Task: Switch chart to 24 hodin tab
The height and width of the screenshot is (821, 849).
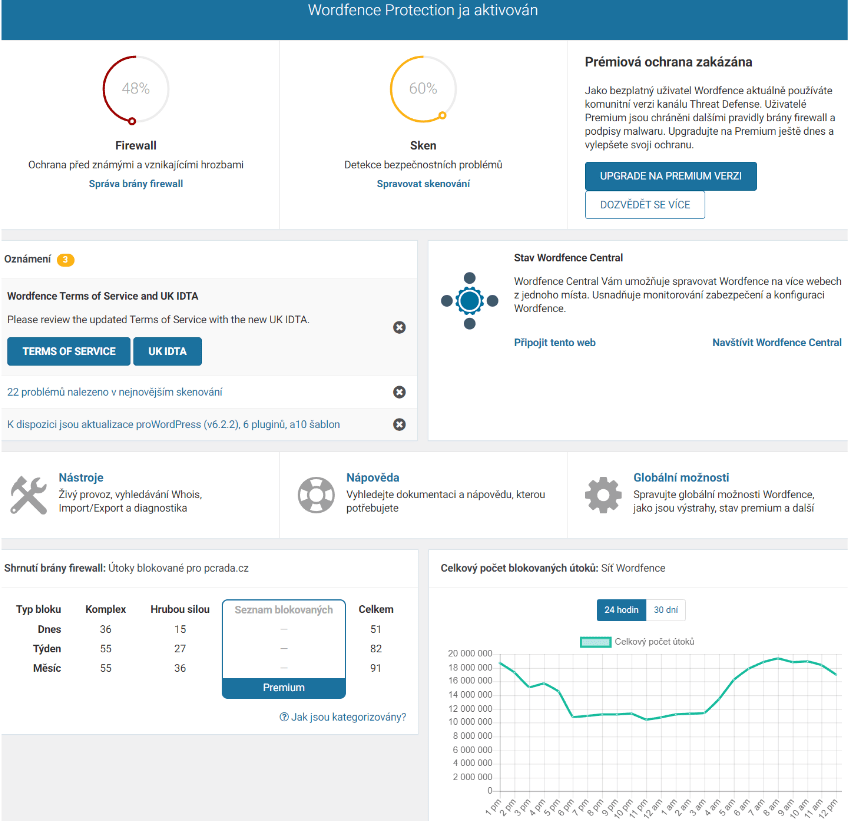Action: (621, 610)
